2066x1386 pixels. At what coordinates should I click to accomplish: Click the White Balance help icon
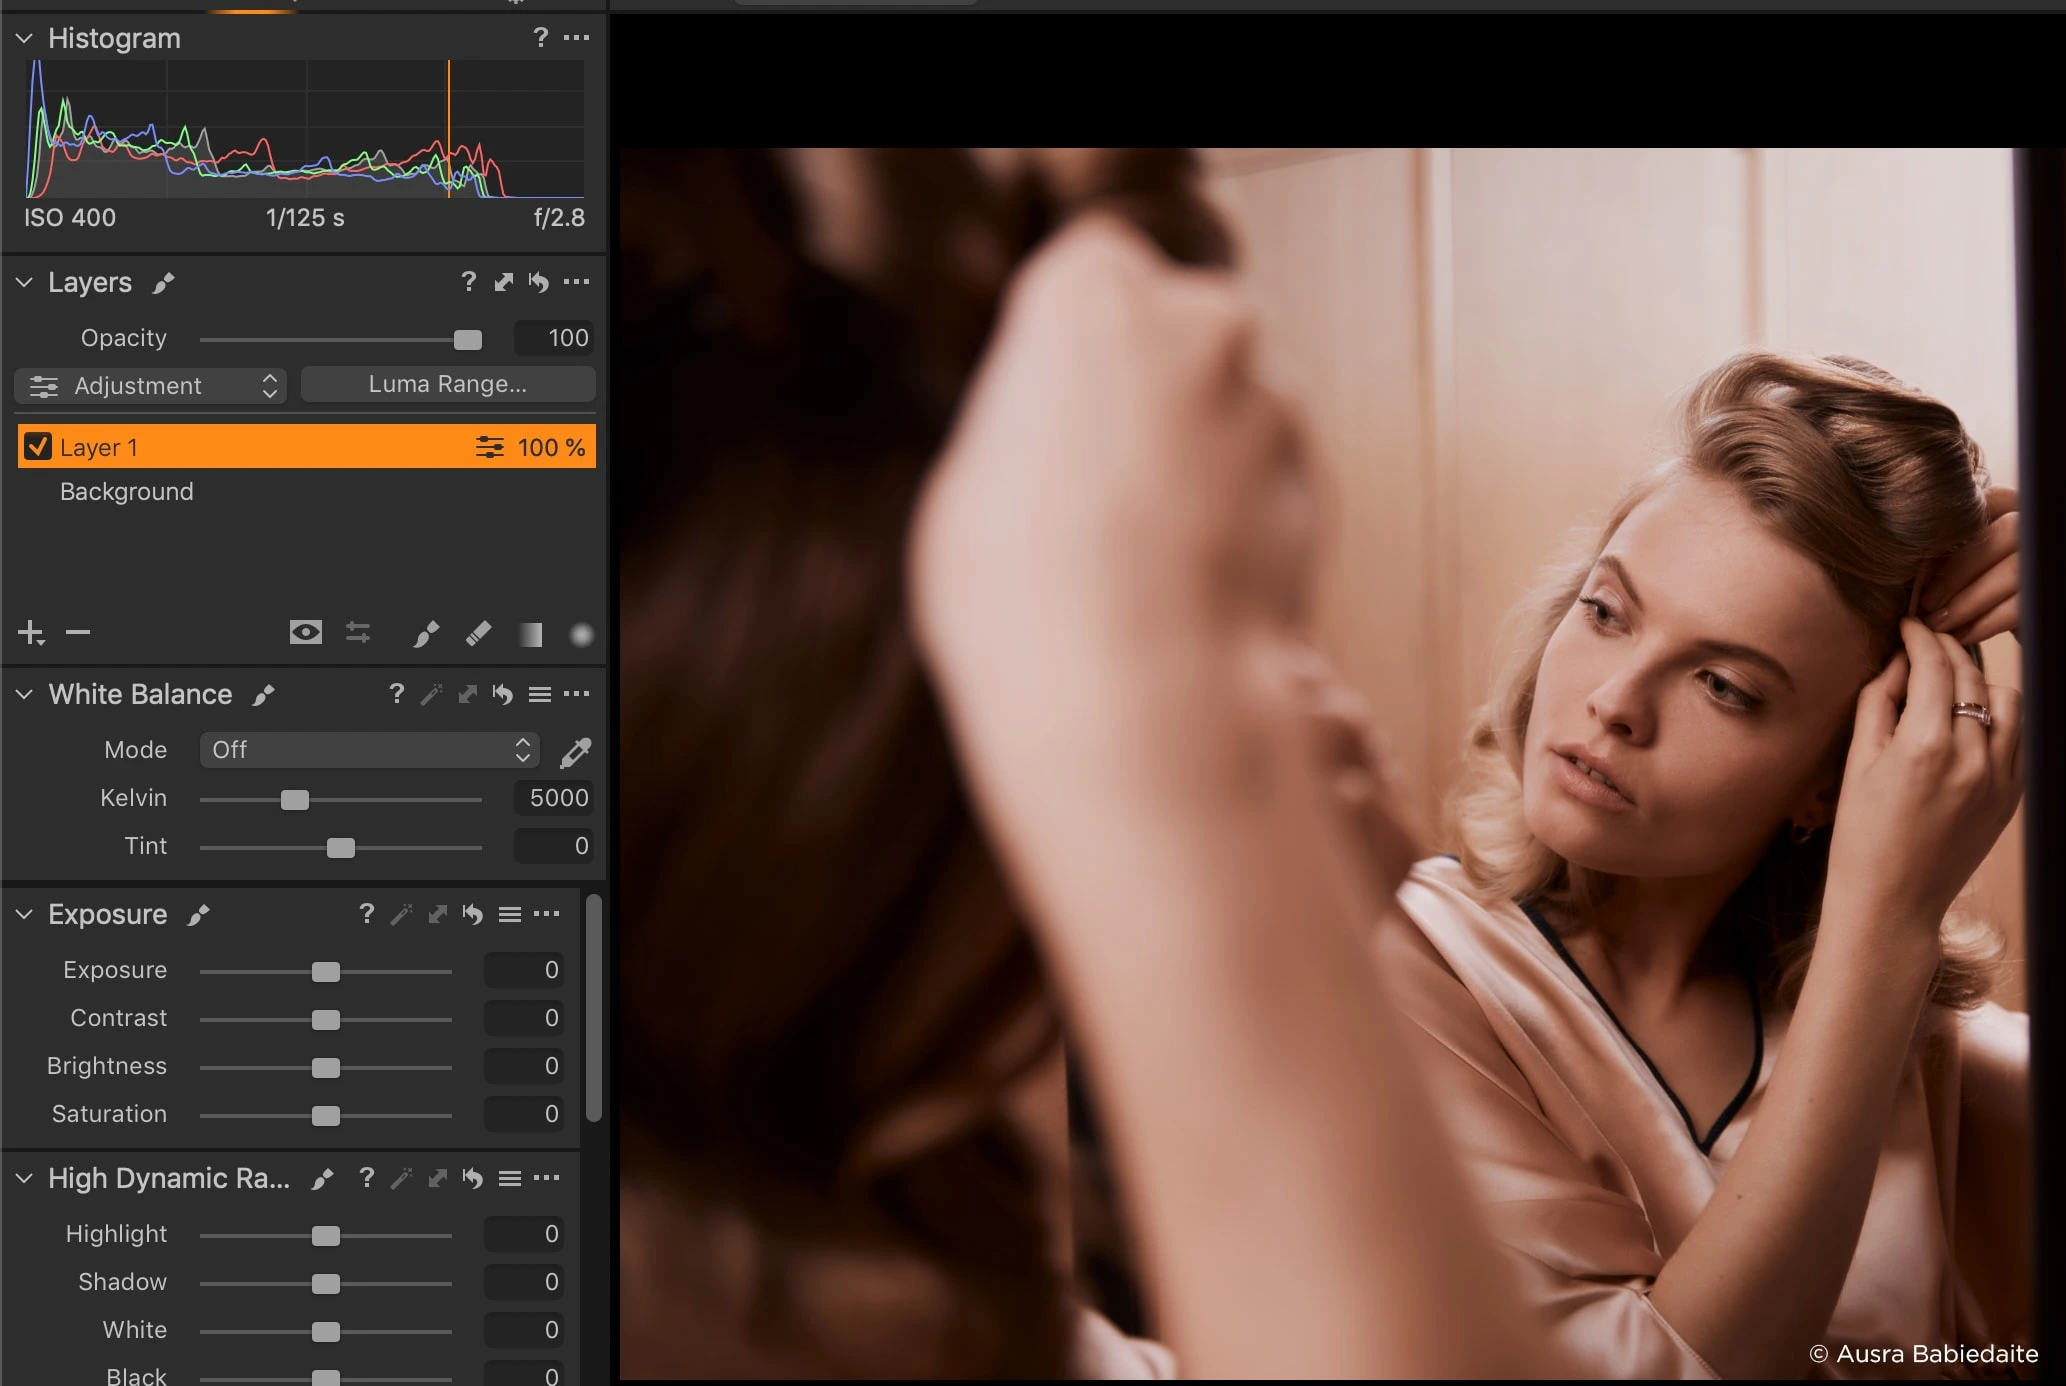pyautogui.click(x=396, y=695)
